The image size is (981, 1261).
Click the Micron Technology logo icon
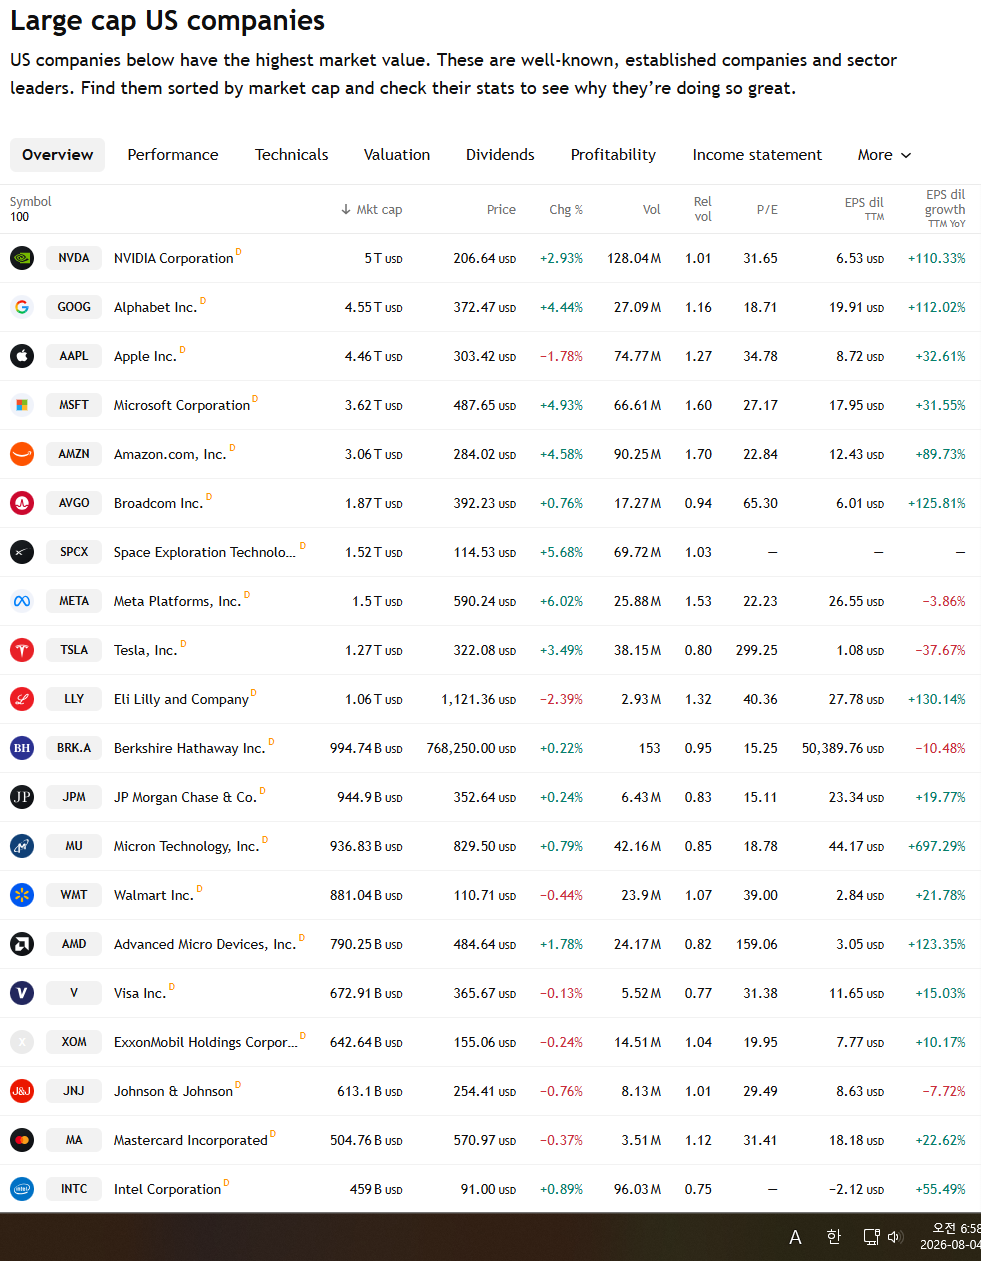click(22, 846)
